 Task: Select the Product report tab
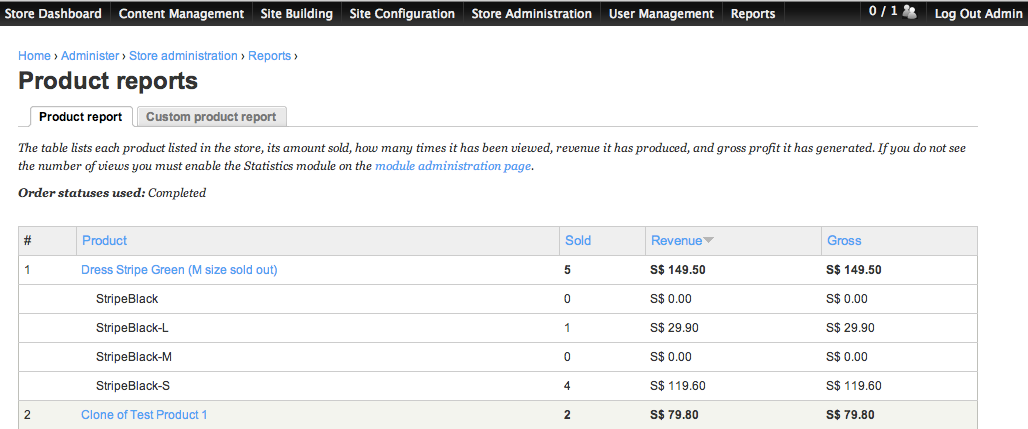pos(81,117)
